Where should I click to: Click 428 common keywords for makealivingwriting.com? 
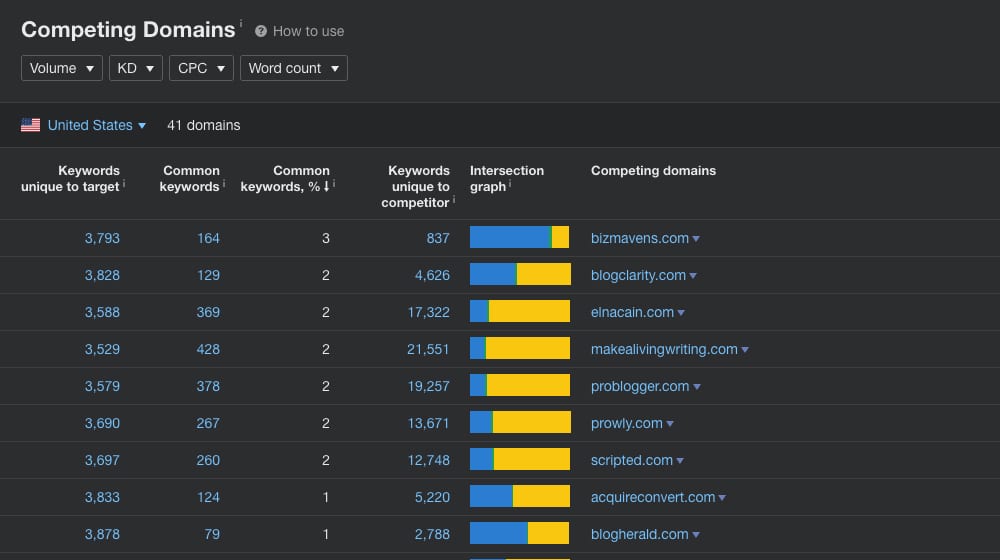tap(207, 349)
